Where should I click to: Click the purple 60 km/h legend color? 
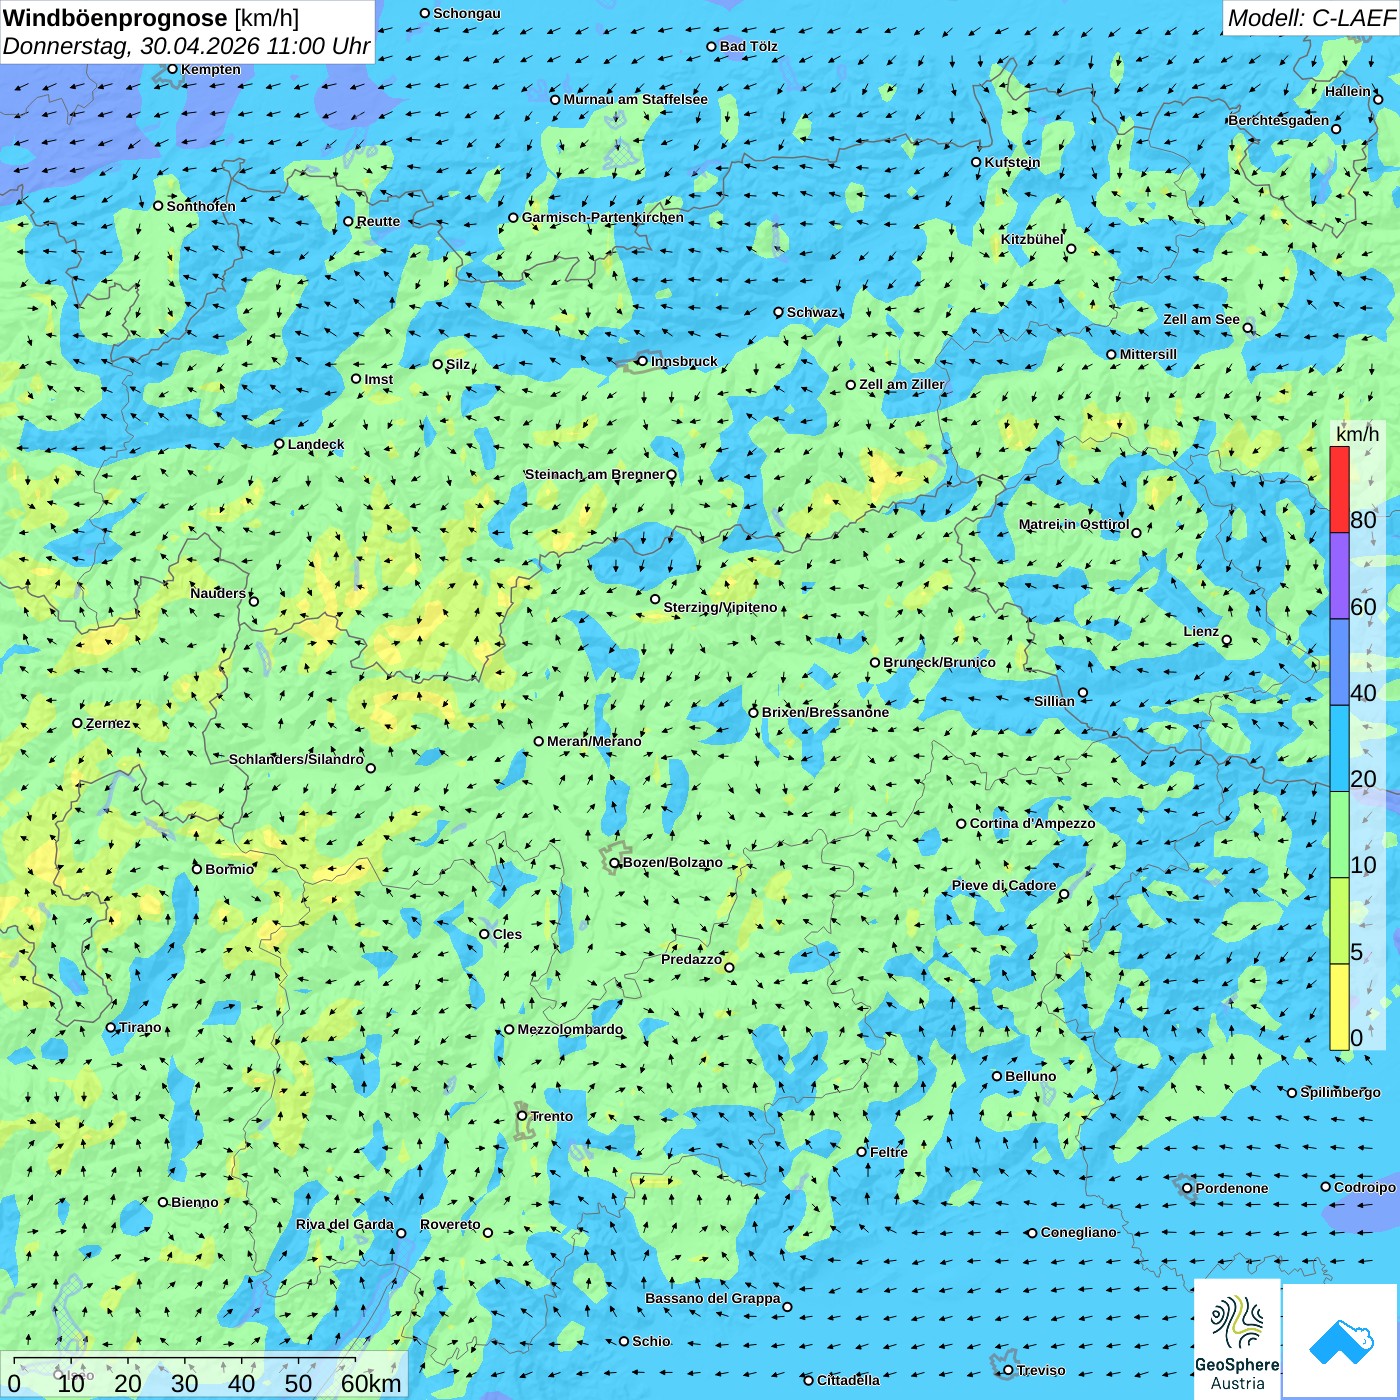[x=1339, y=576]
